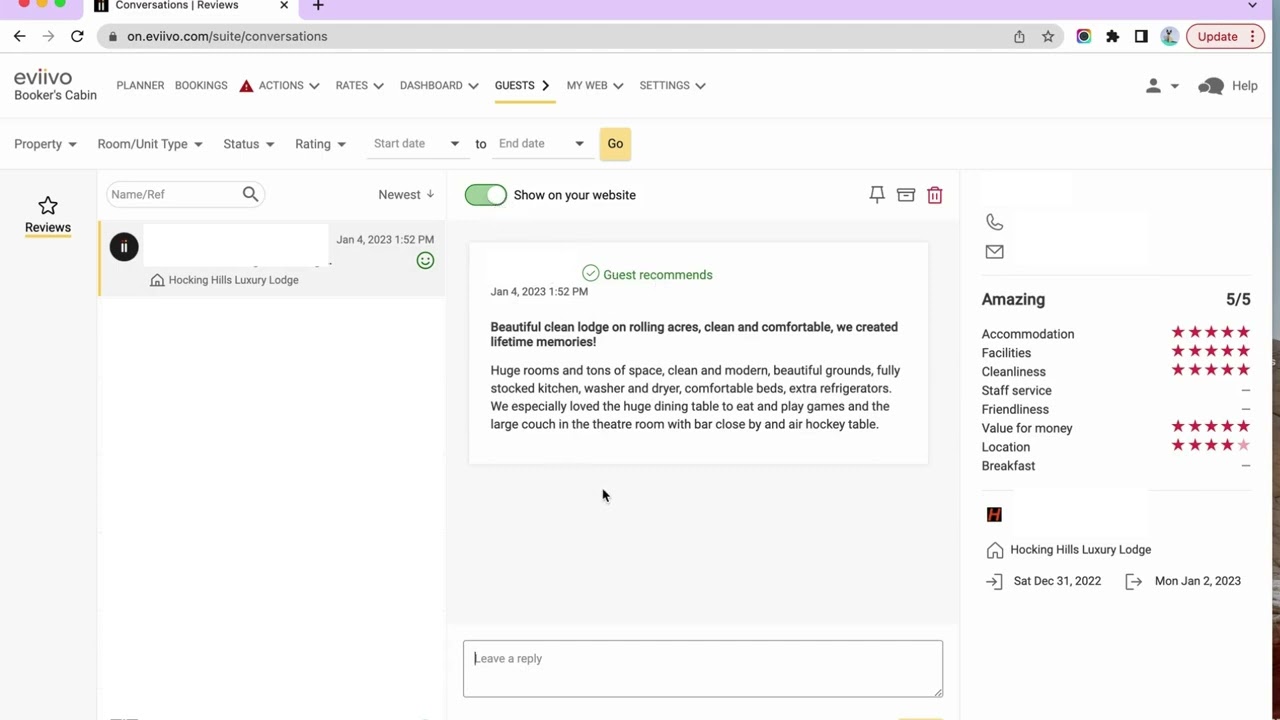Click the phone icon in guest details
1280x720 pixels.
point(994,222)
